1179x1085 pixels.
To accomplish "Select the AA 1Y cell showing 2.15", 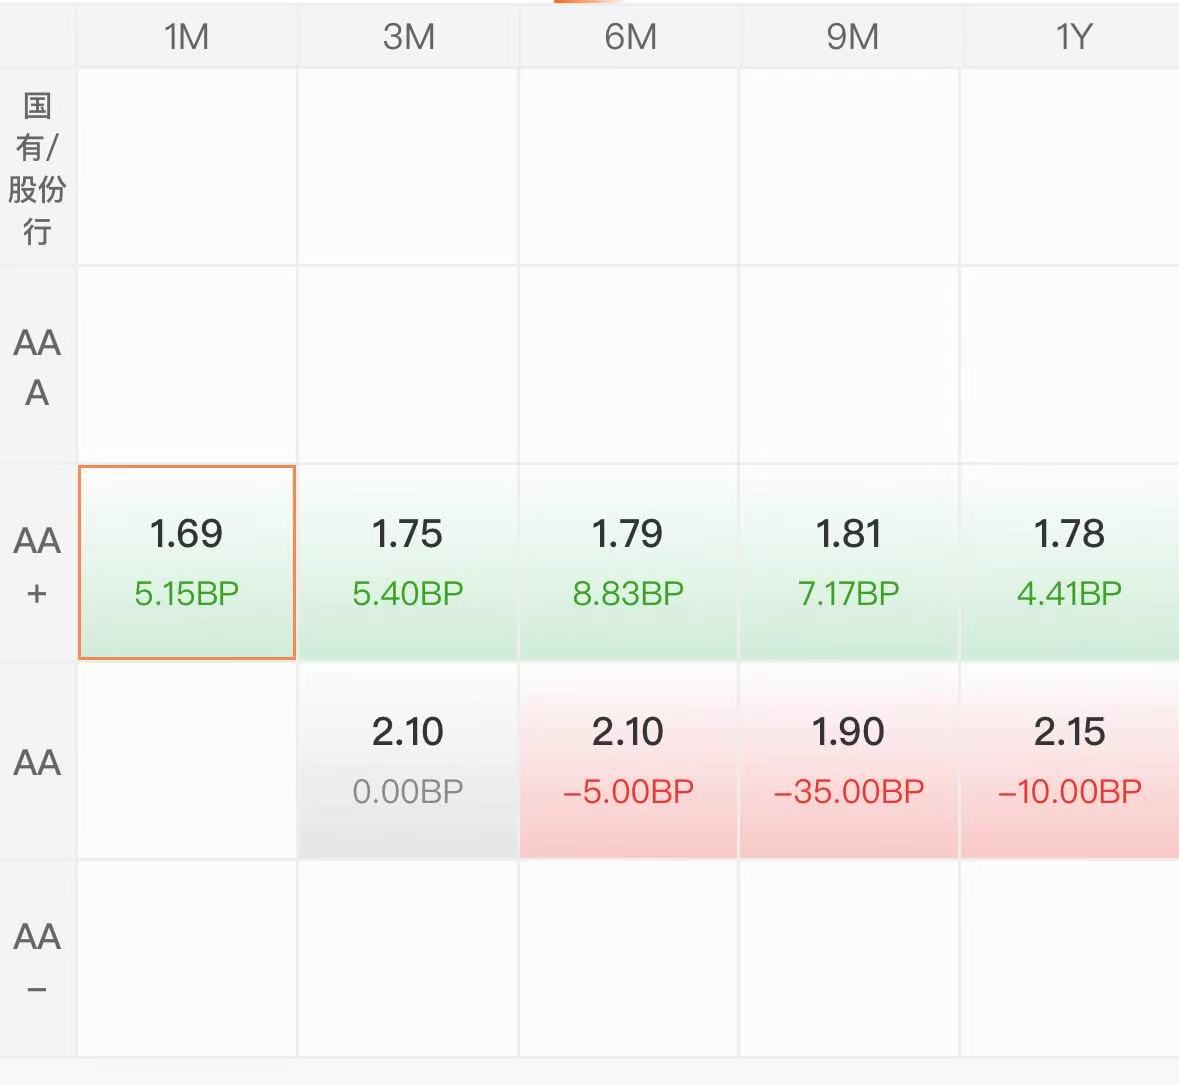I will pos(1069,760).
